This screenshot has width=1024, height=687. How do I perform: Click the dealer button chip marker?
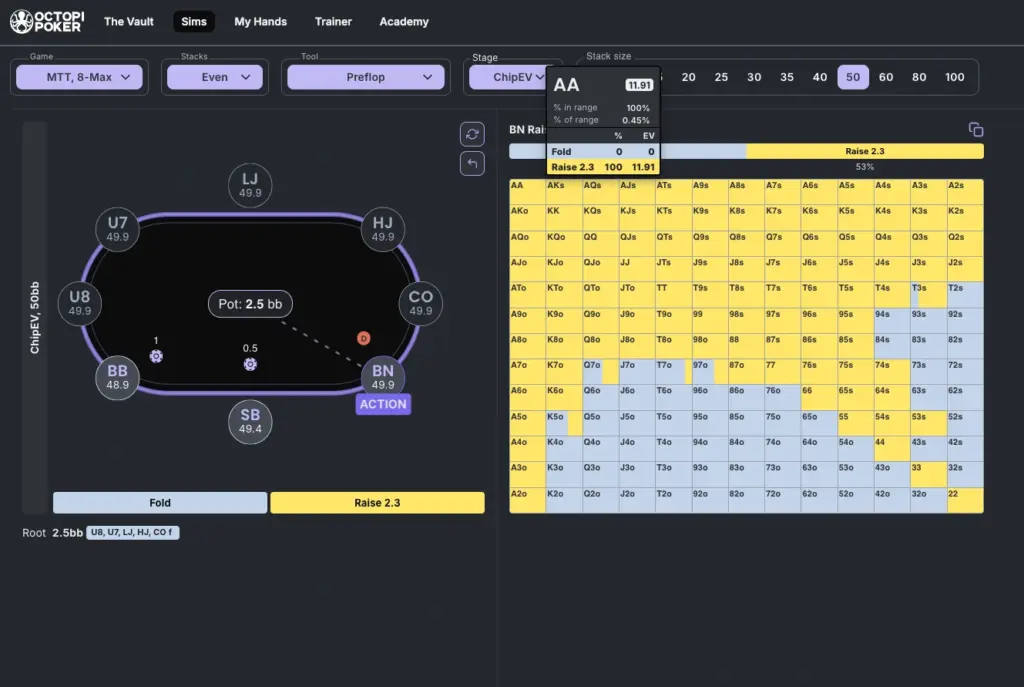[364, 338]
